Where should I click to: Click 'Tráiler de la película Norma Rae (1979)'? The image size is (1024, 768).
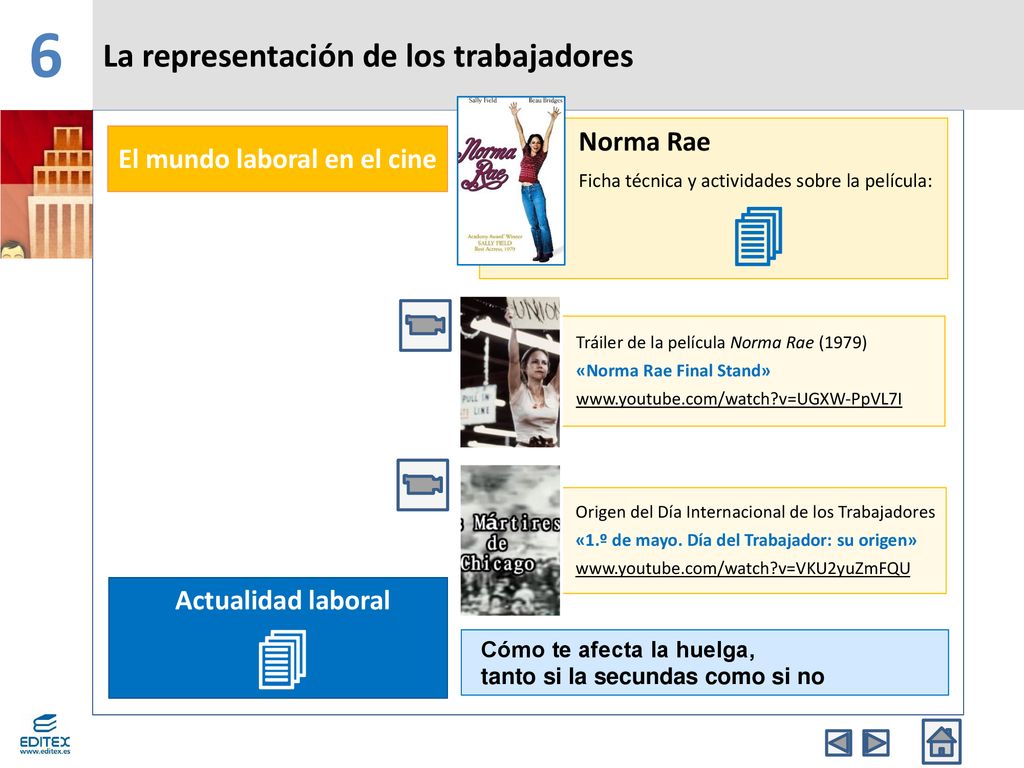(x=721, y=342)
